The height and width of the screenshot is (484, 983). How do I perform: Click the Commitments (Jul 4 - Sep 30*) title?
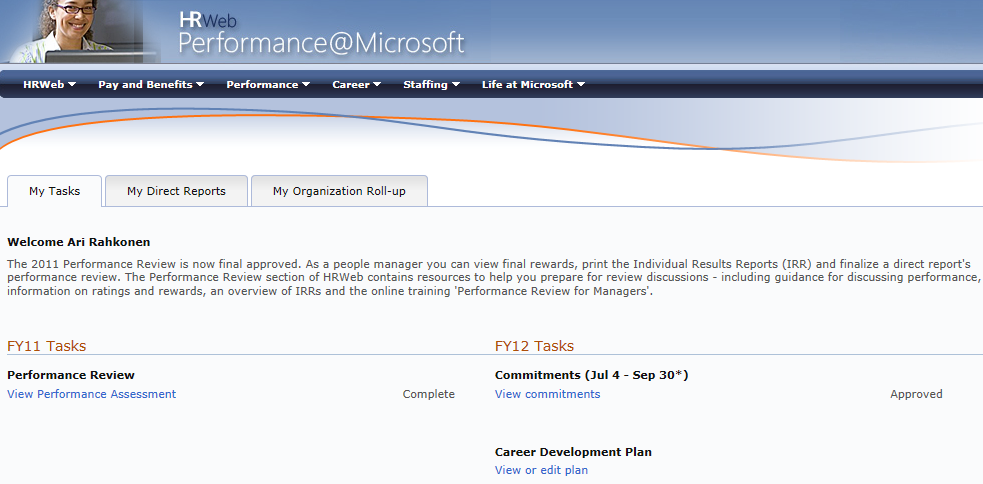coord(591,375)
